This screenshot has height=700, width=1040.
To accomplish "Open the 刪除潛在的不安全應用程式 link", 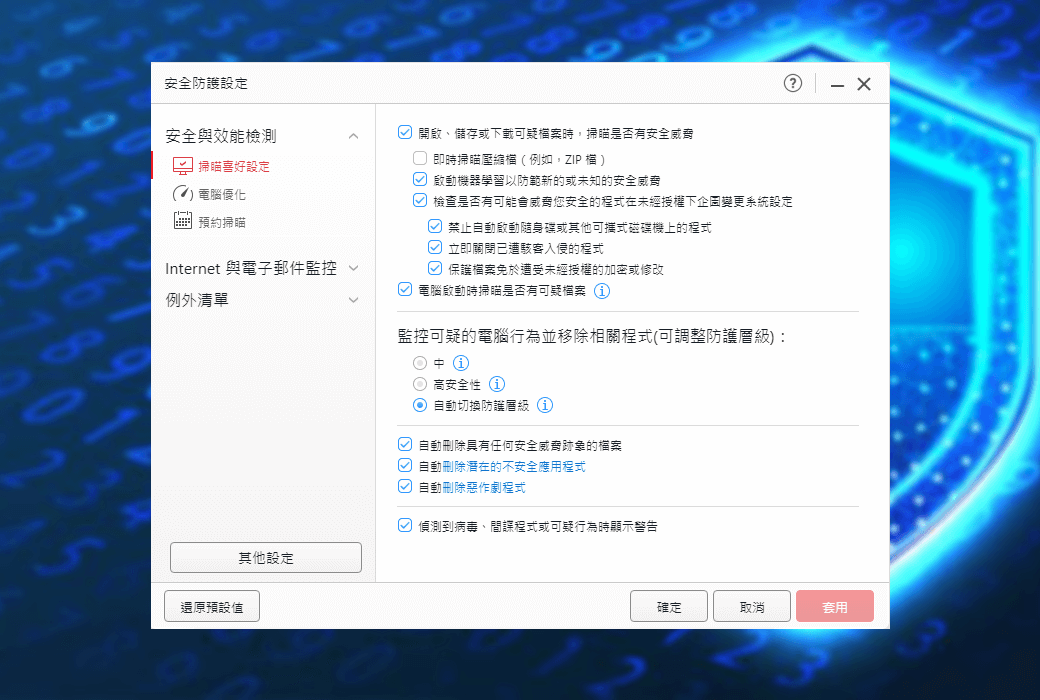I will [x=514, y=466].
